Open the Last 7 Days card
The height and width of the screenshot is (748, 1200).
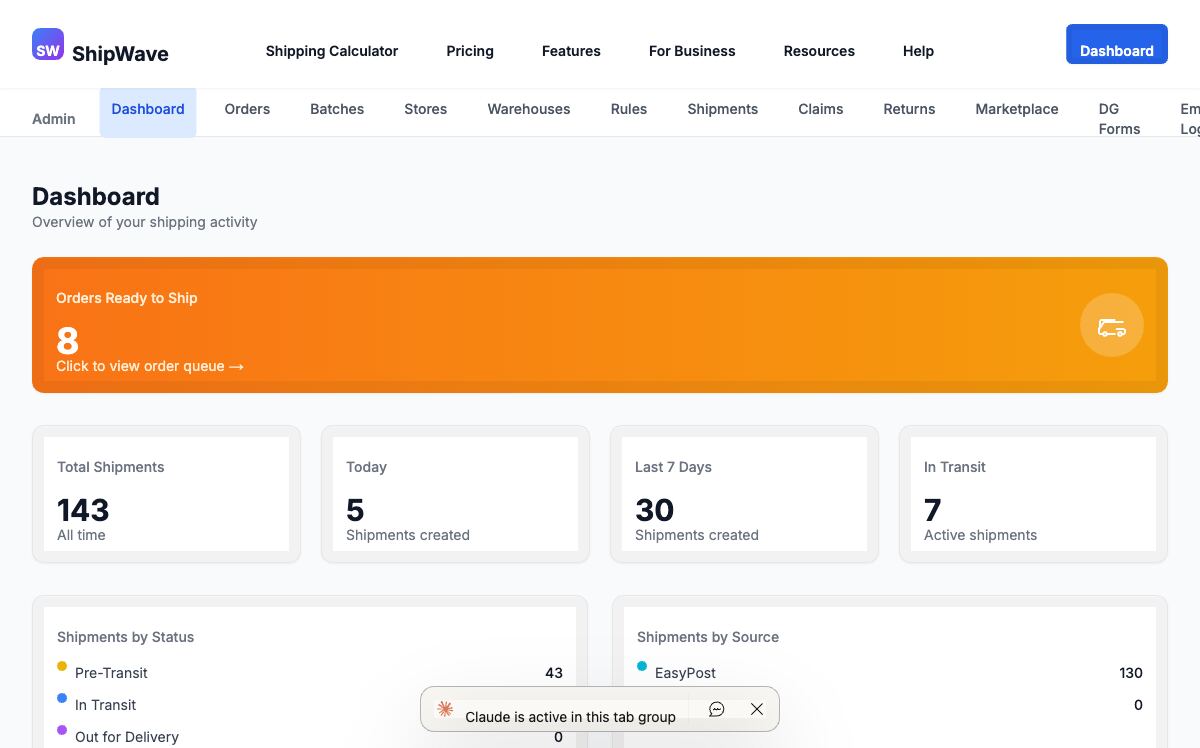[744, 494]
